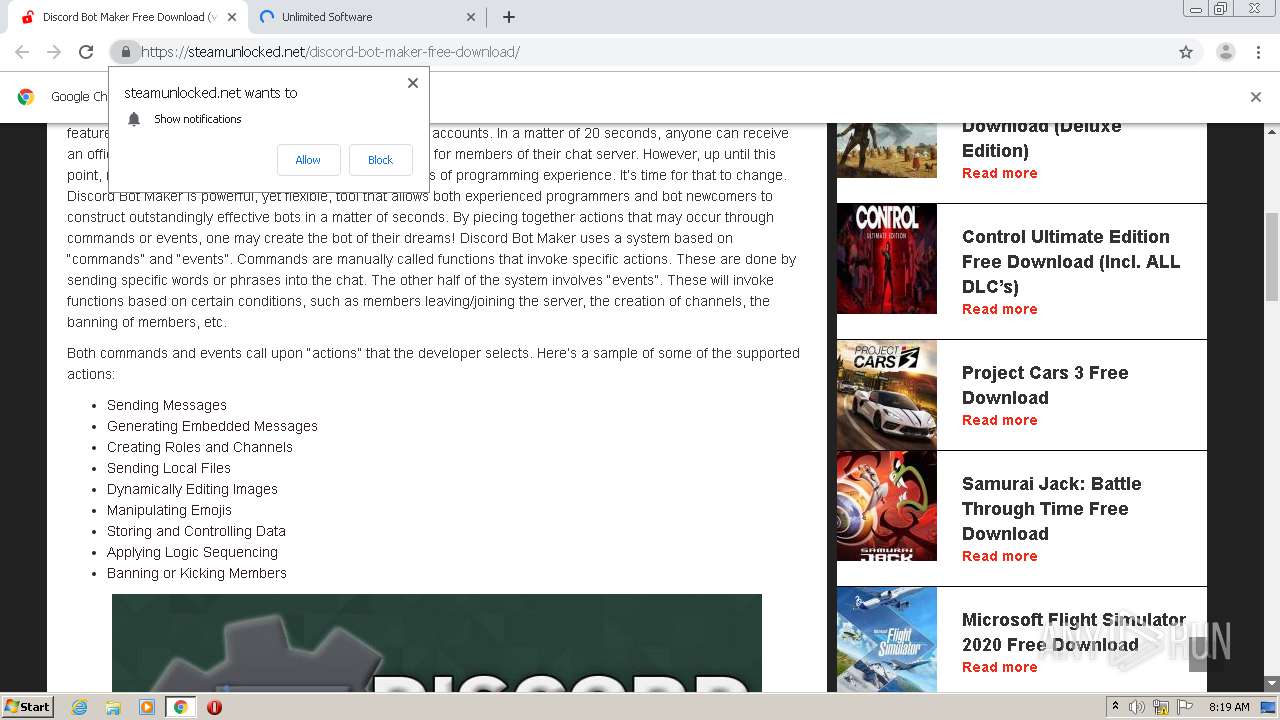Dismiss the notification permission popup

413,83
